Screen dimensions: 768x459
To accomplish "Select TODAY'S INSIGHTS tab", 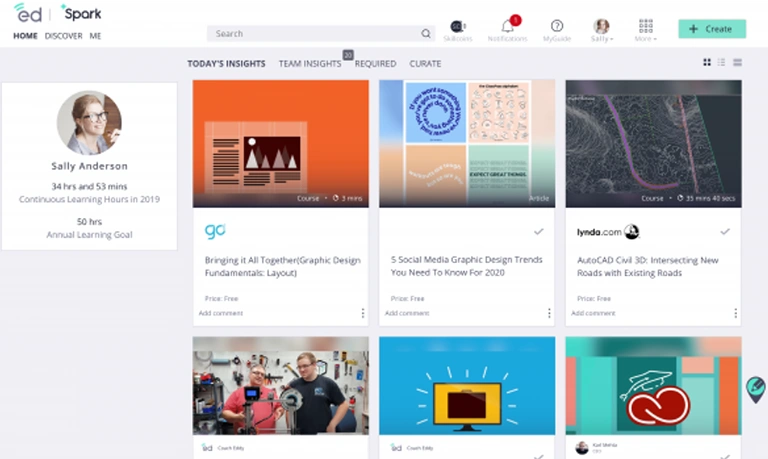I will point(226,64).
